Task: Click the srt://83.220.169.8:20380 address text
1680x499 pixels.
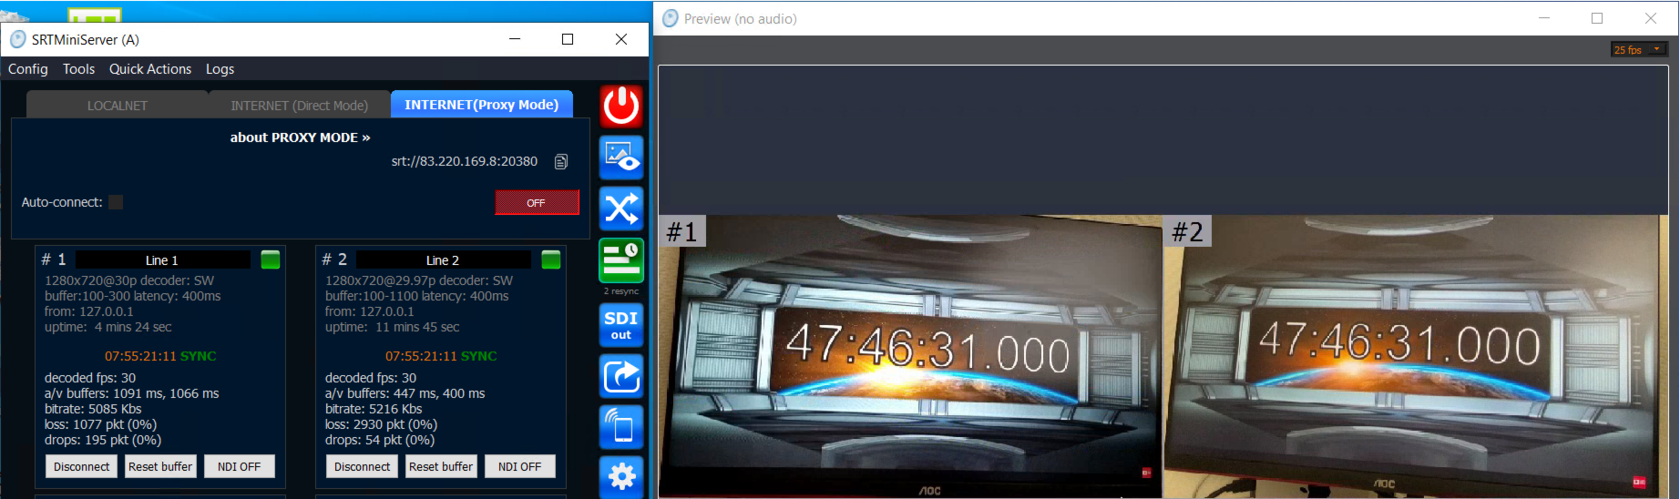Action: pyautogui.click(x=464, y=161)
